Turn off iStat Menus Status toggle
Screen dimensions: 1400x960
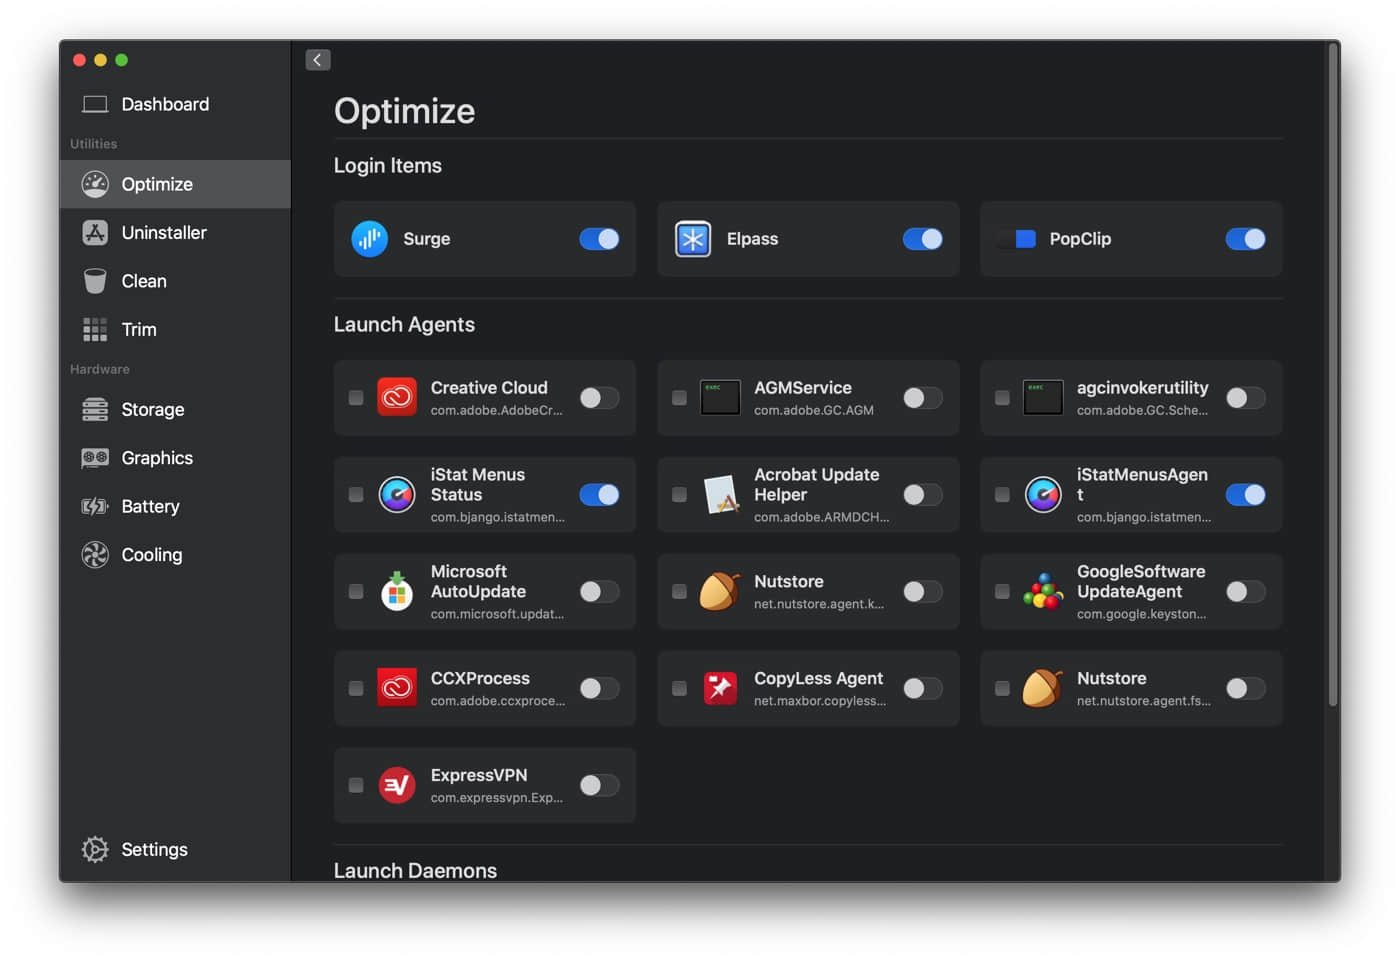(599, 494)
